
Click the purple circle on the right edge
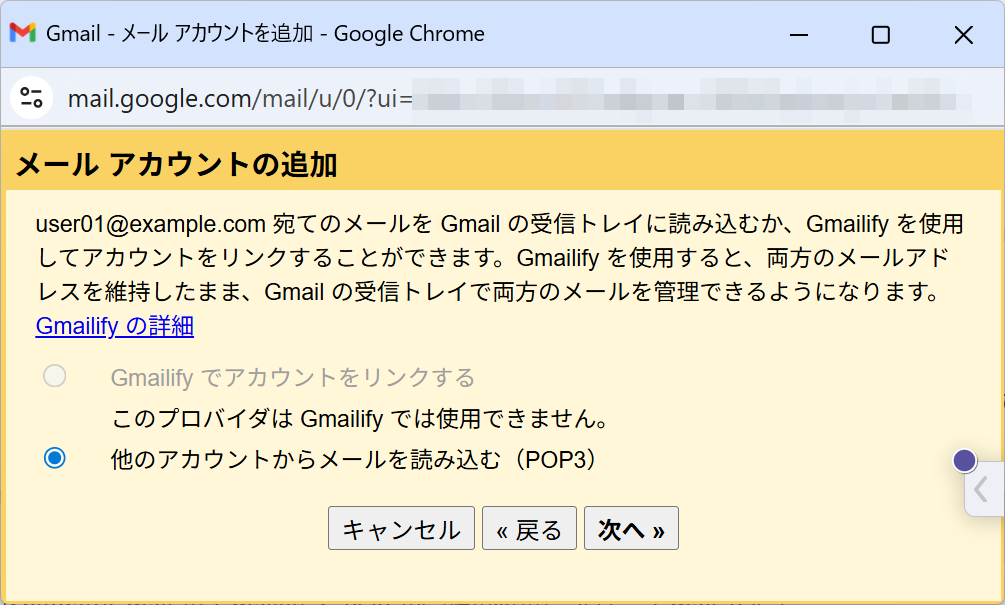tap(964, 460)
